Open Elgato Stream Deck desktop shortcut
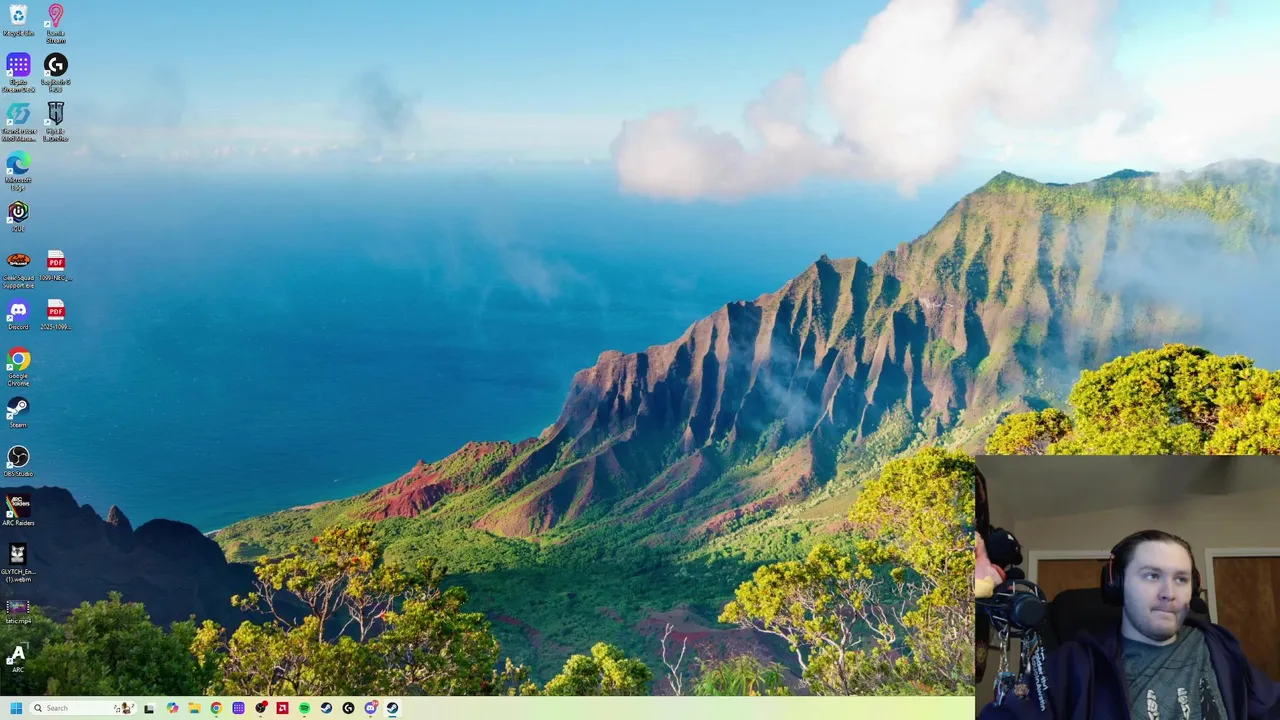 pos(18,72)
